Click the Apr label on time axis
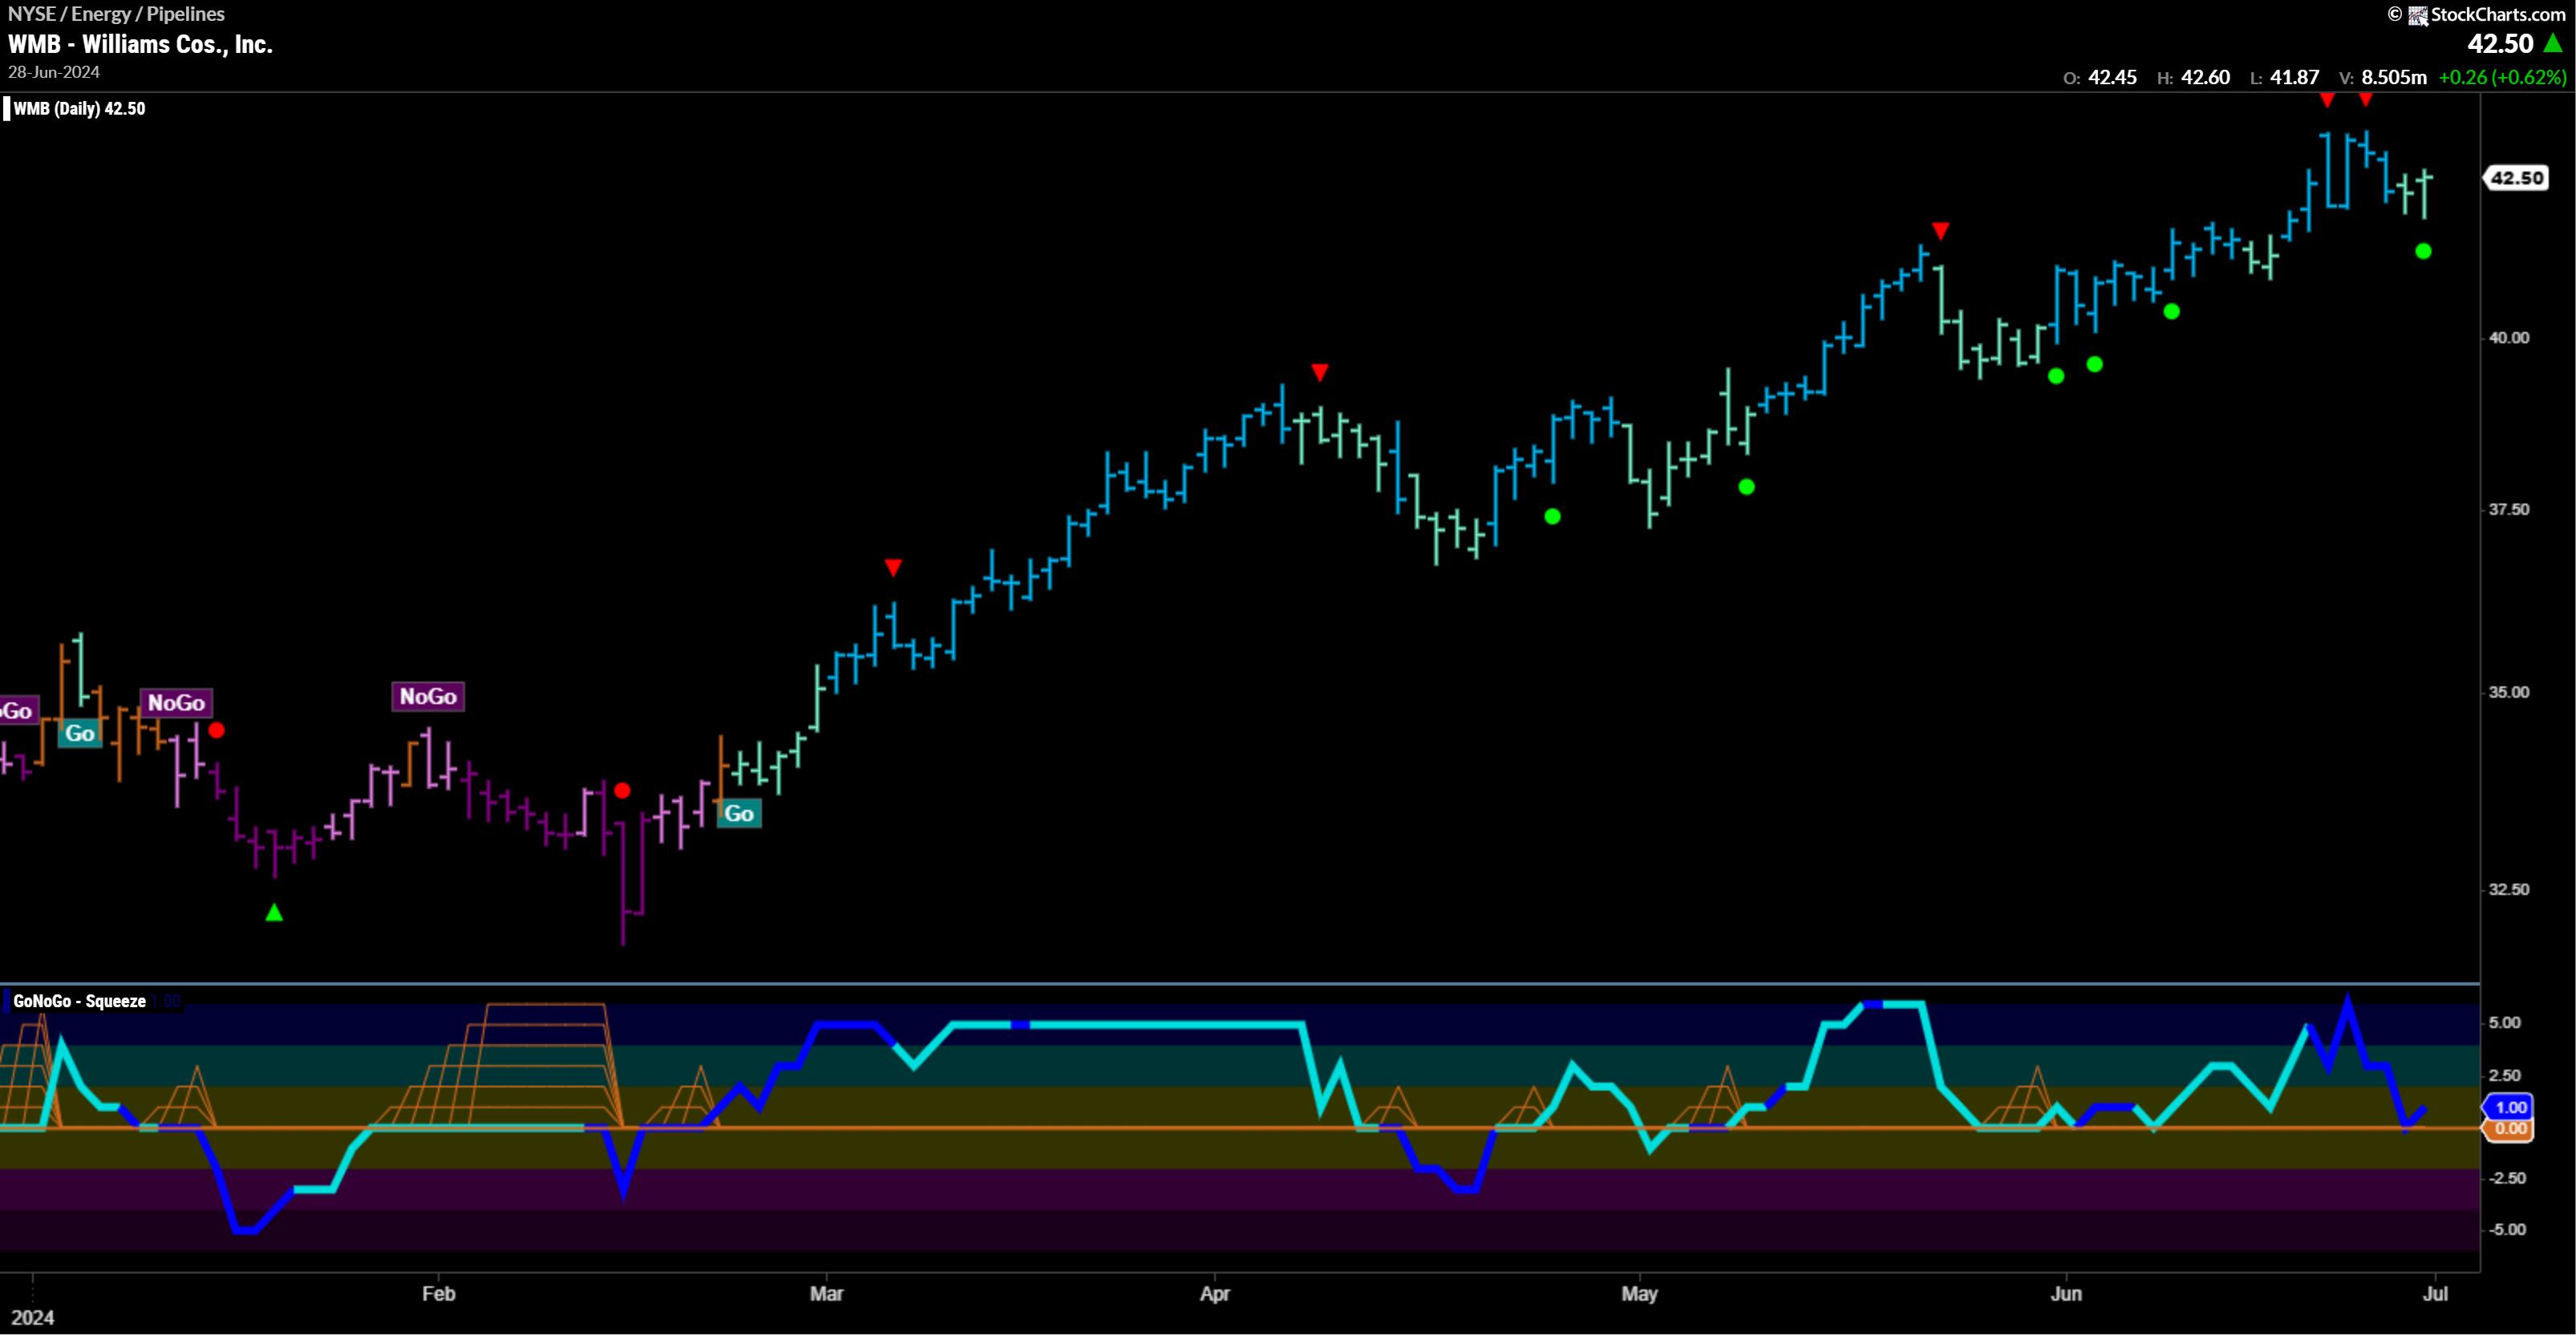Viewport: 2576px width, 1336px height. [x=1214, y=1294]
